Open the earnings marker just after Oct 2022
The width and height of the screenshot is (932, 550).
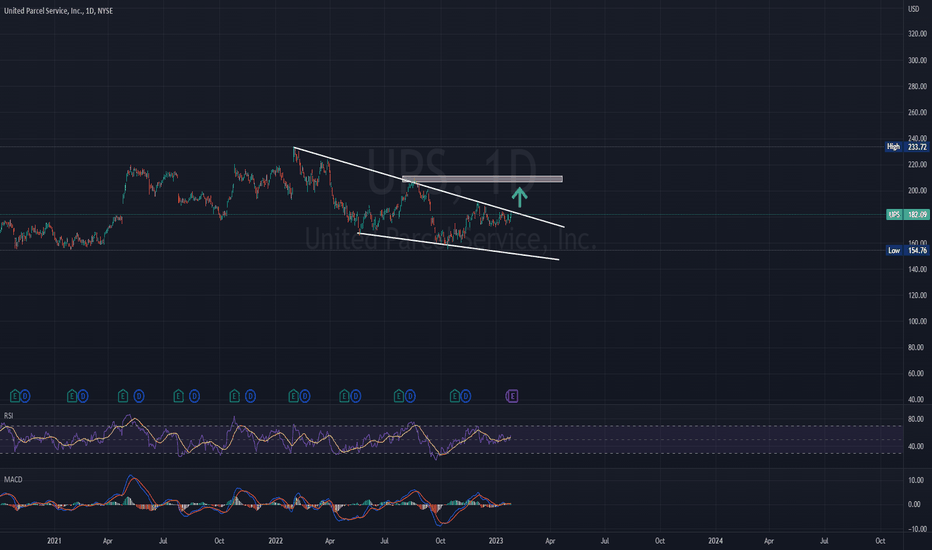[x=455, y=396]
